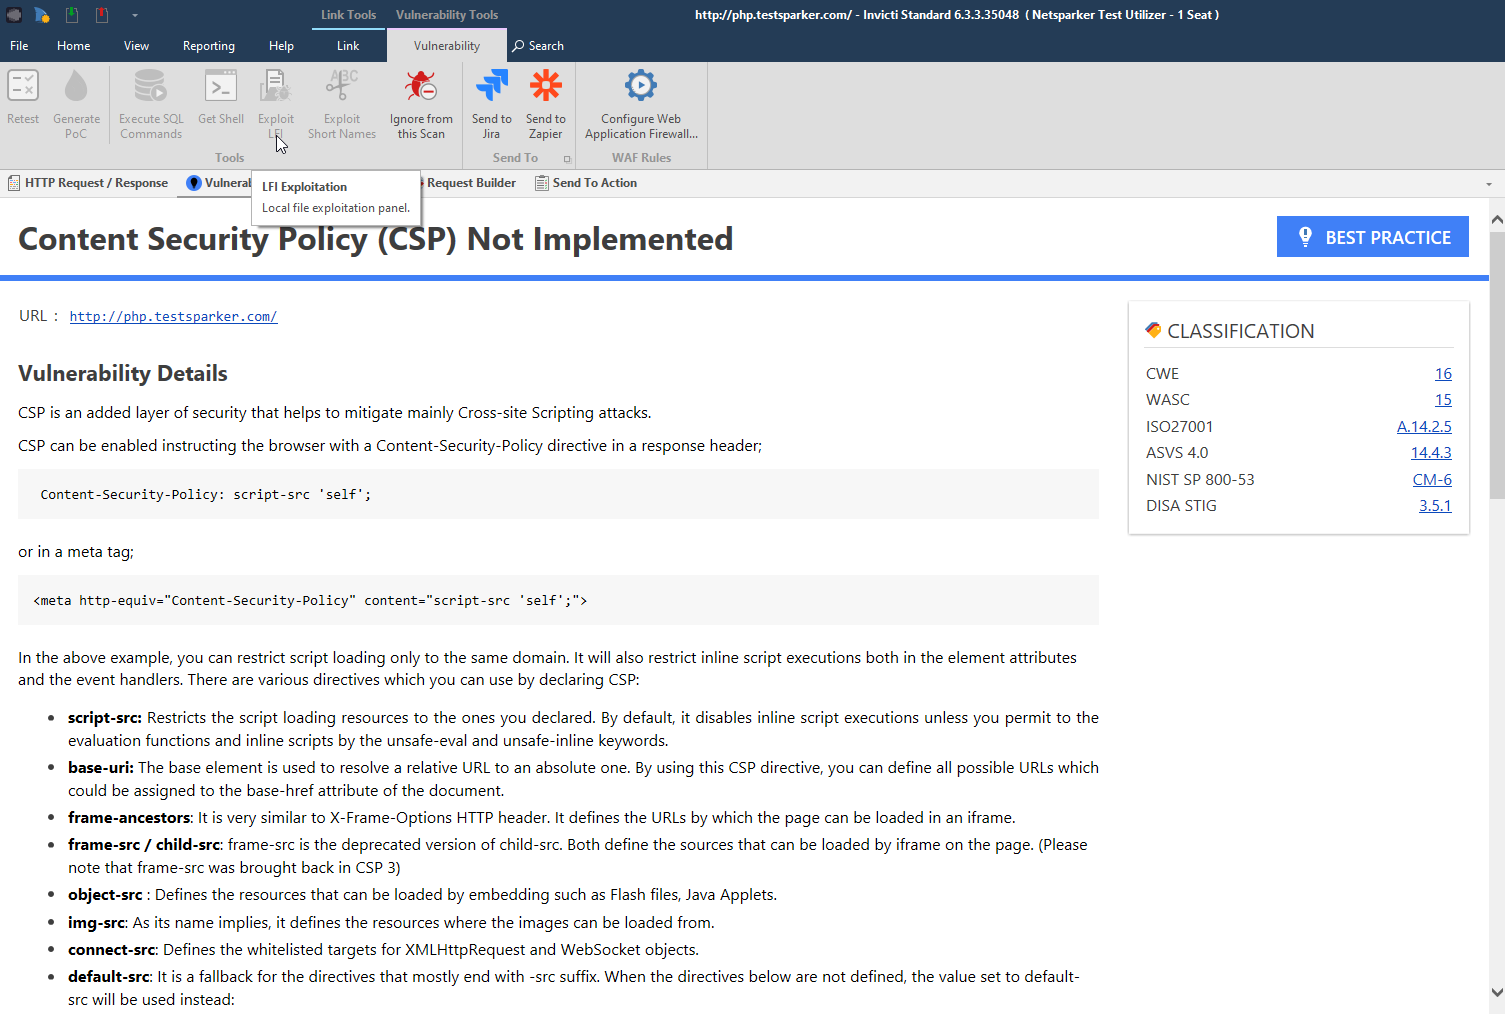Select the Vulnerability ribbon tab
This screenshot has height=1014, width=1505.
pos(447,46)
